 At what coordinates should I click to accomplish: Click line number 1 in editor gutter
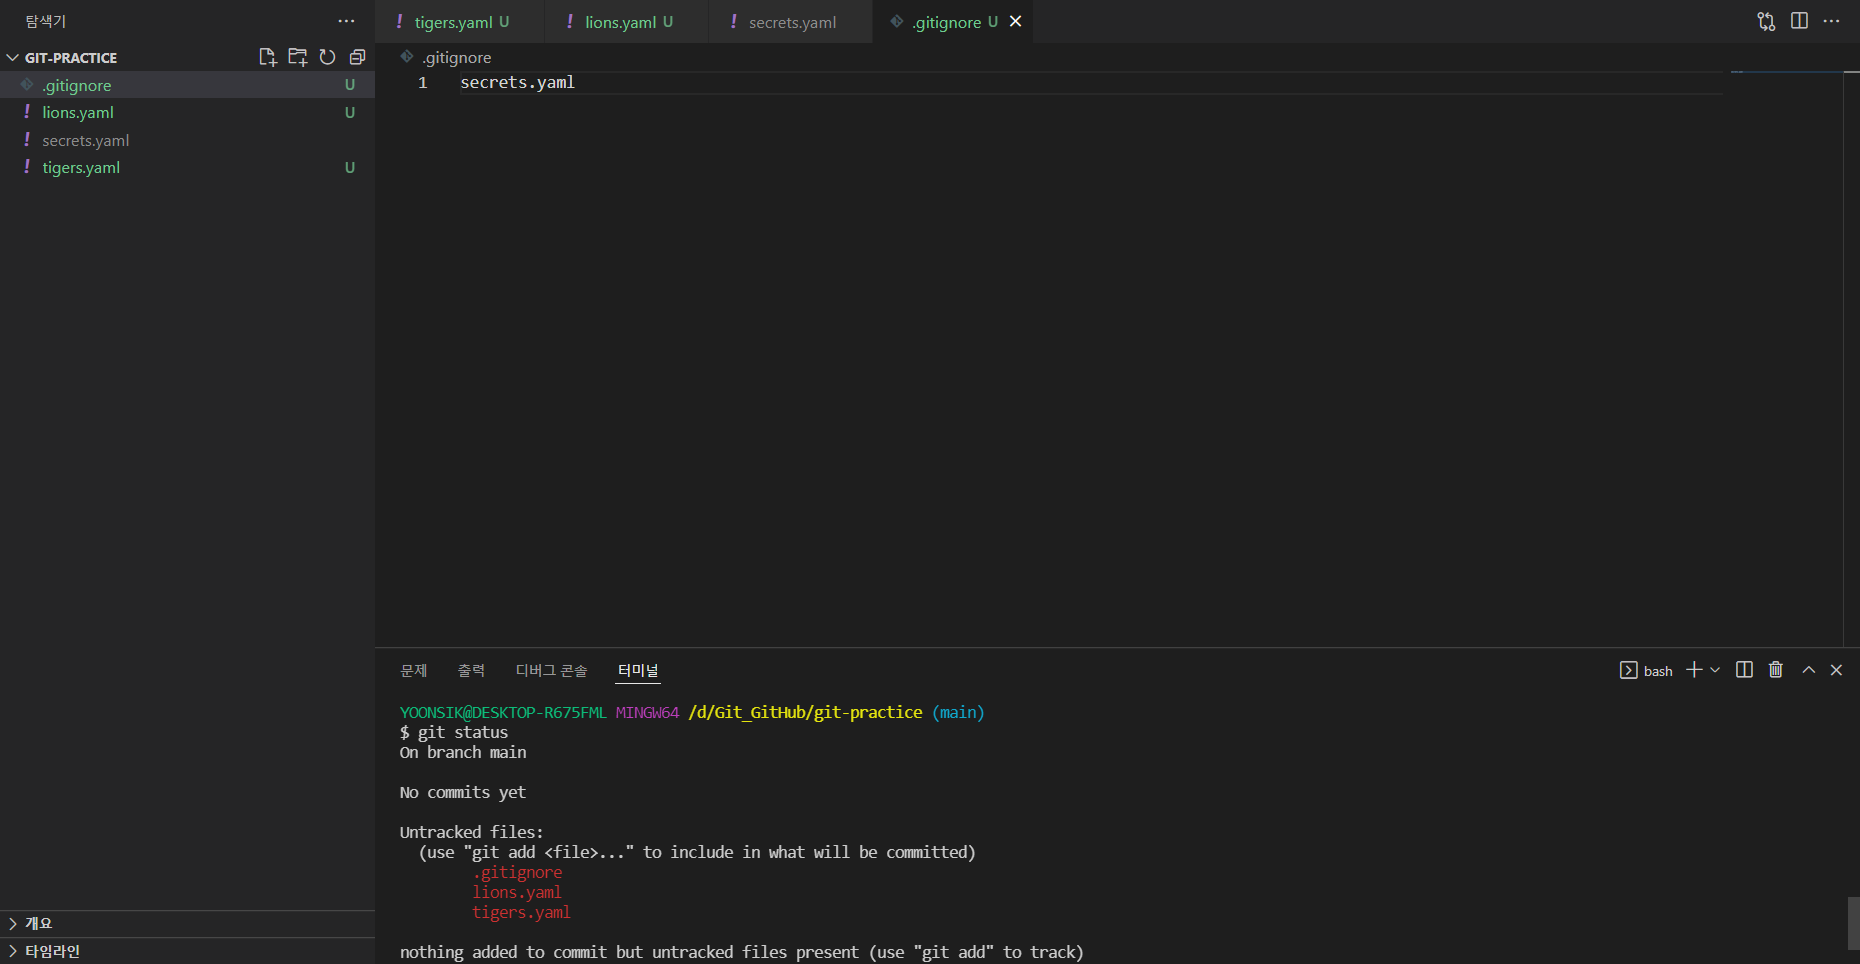tap(423, 82)
